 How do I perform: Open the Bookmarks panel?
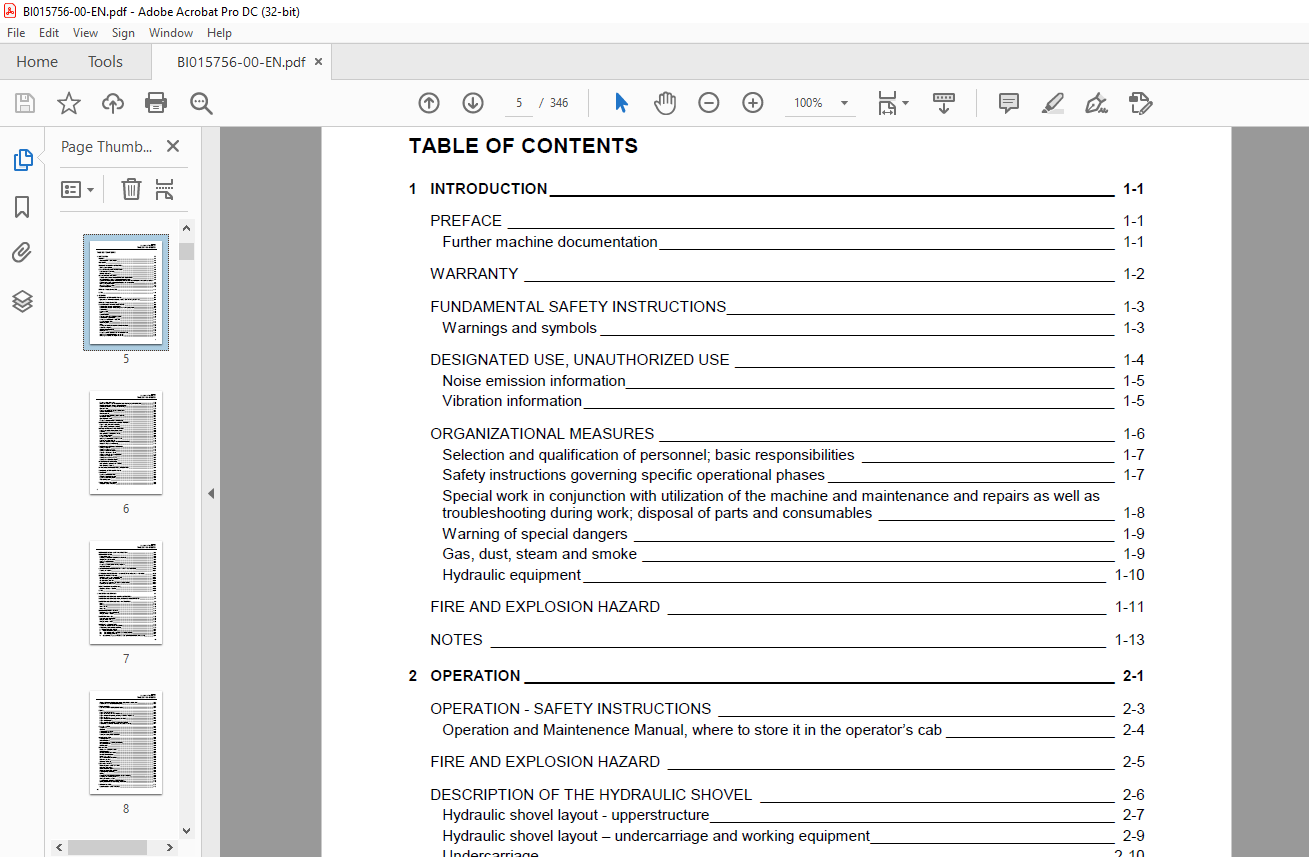[22, 207]
